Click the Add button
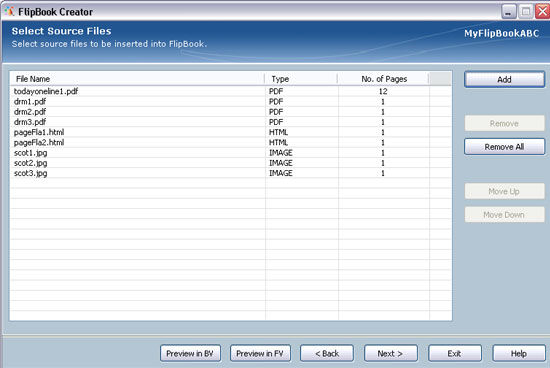The width and height of the screenshot is (550, 368). click(504, 80)
